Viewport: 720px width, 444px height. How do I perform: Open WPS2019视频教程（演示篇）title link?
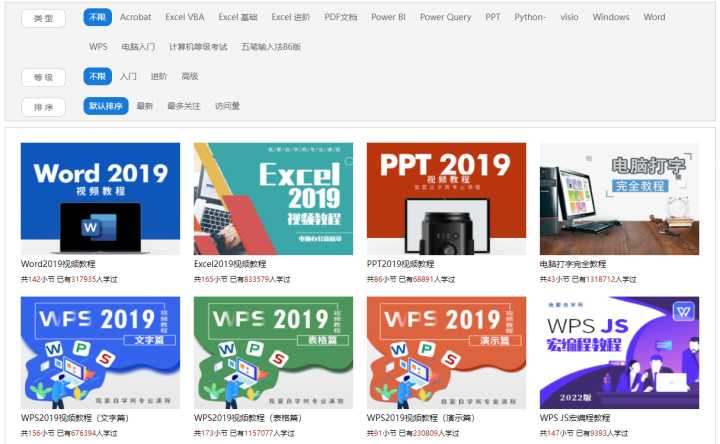click(421, 418)
